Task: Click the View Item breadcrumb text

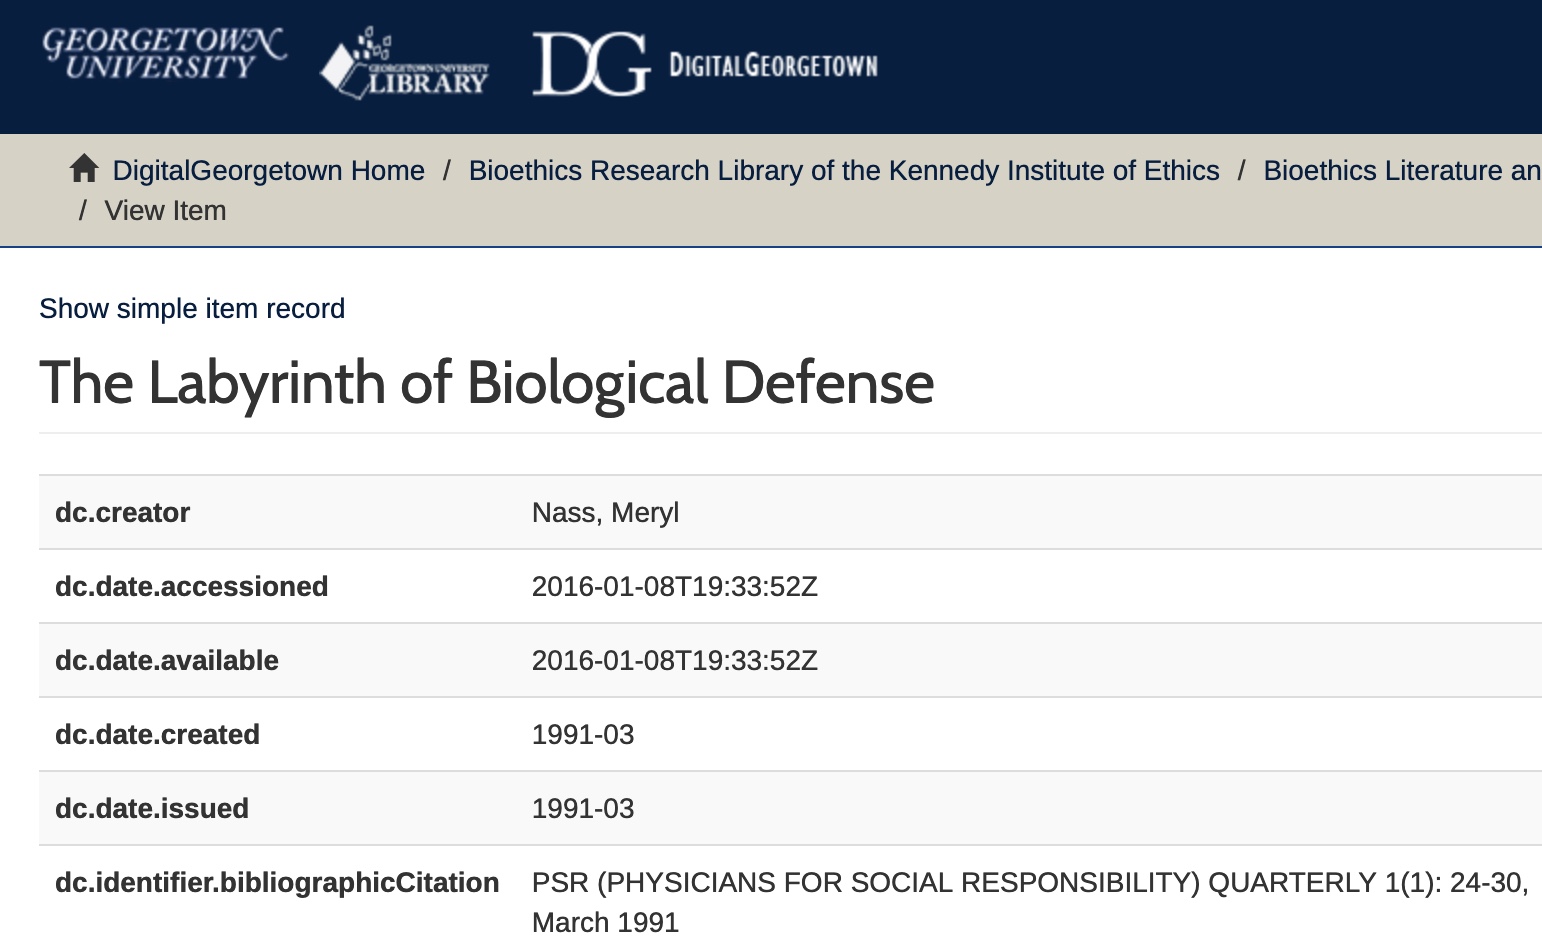Action: [x=165, y=211]
